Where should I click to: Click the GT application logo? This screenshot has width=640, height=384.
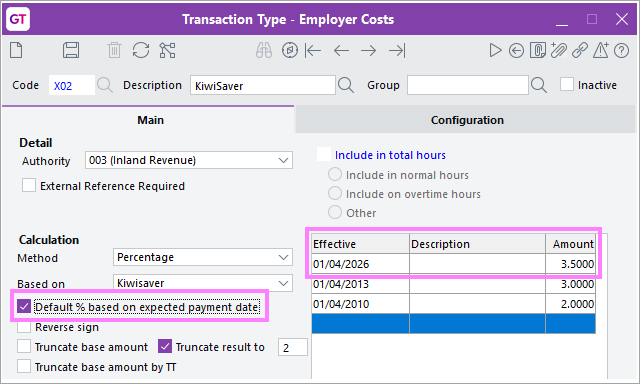click(x=18, y=19)
